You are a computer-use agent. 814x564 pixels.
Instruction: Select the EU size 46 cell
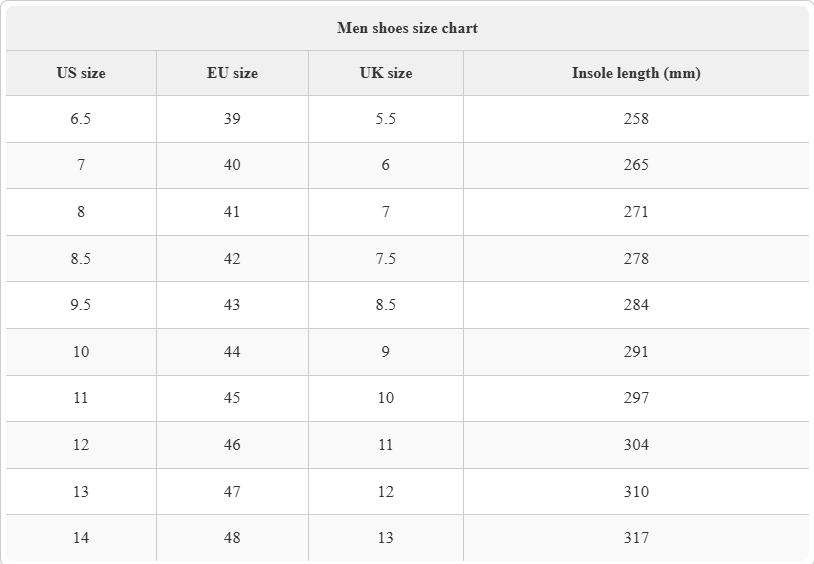coord(232,445)
